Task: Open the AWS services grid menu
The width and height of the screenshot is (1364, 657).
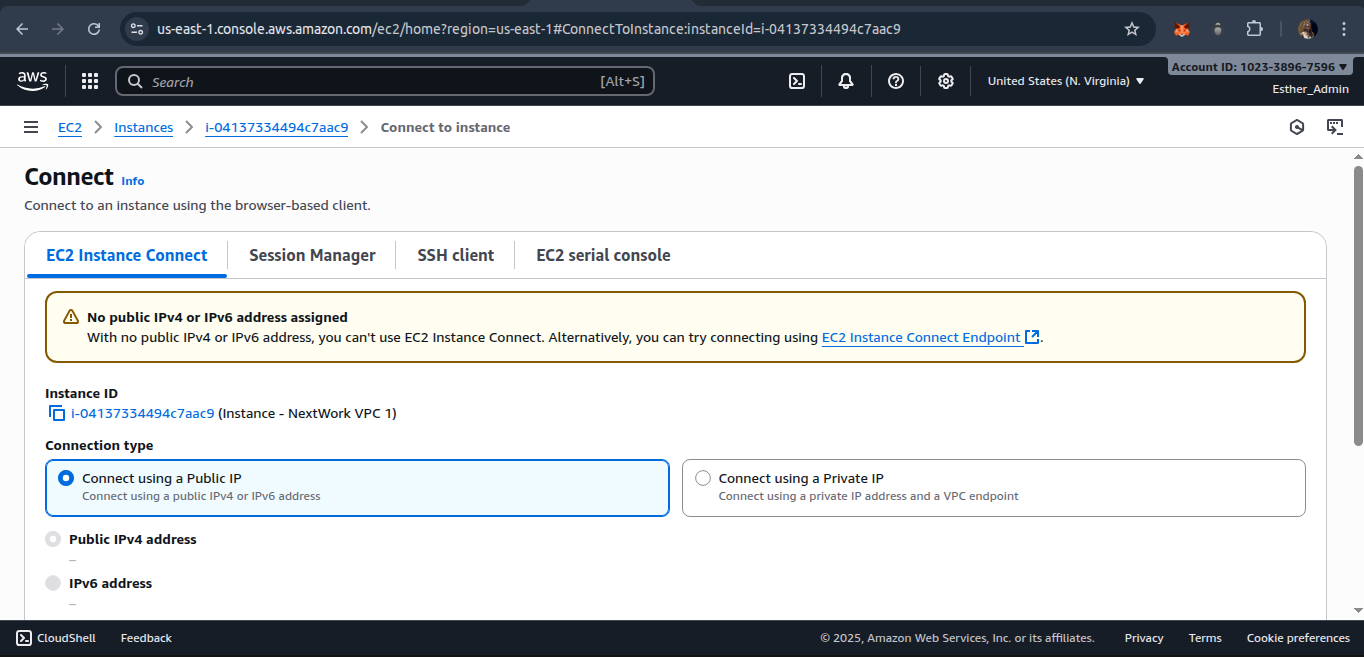Action: point(90,81)
